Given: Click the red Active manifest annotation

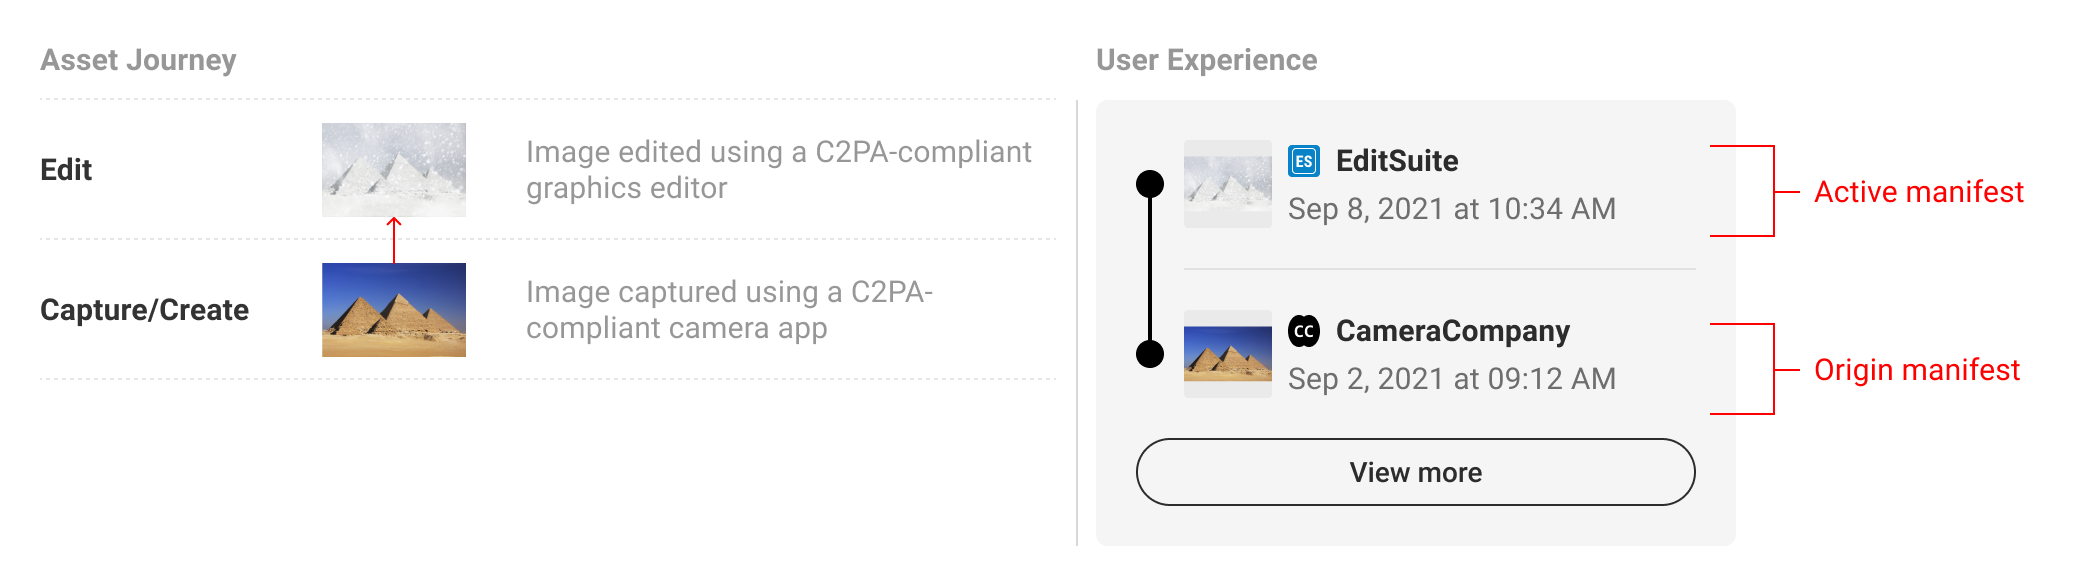Looking at the screenshot, I should 1919,192.
